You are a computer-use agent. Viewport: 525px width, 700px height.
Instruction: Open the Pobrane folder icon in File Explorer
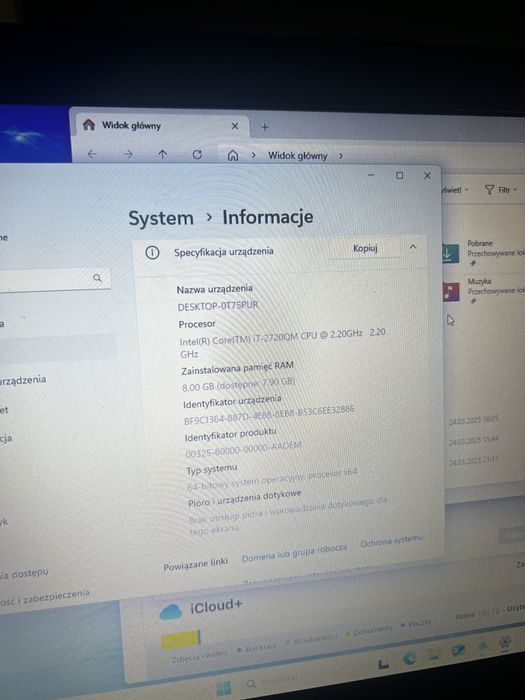450,253
